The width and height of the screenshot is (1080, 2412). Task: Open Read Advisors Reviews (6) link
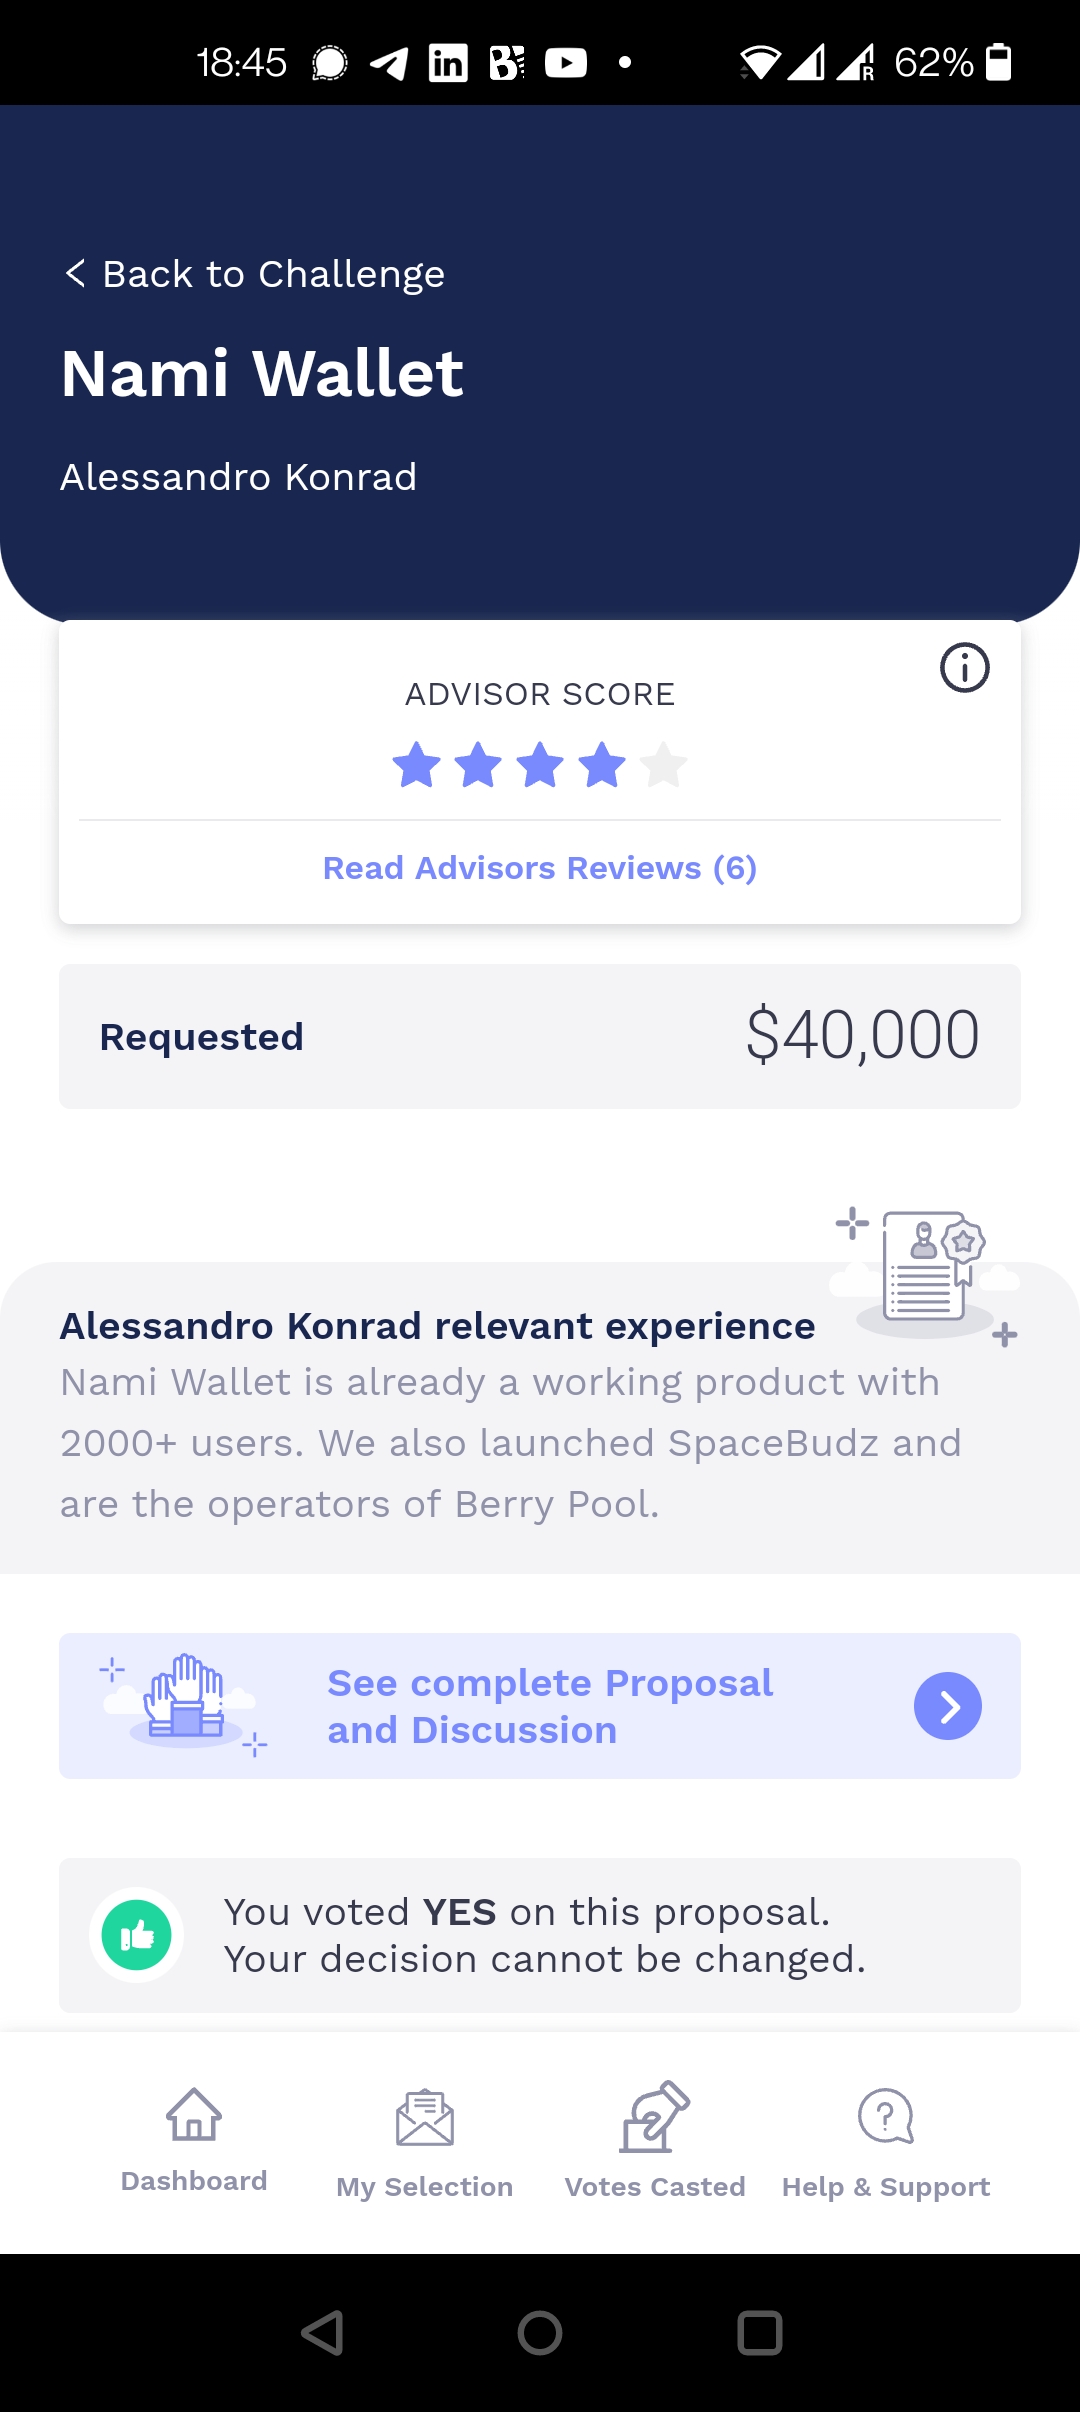[x=540, y=868]
